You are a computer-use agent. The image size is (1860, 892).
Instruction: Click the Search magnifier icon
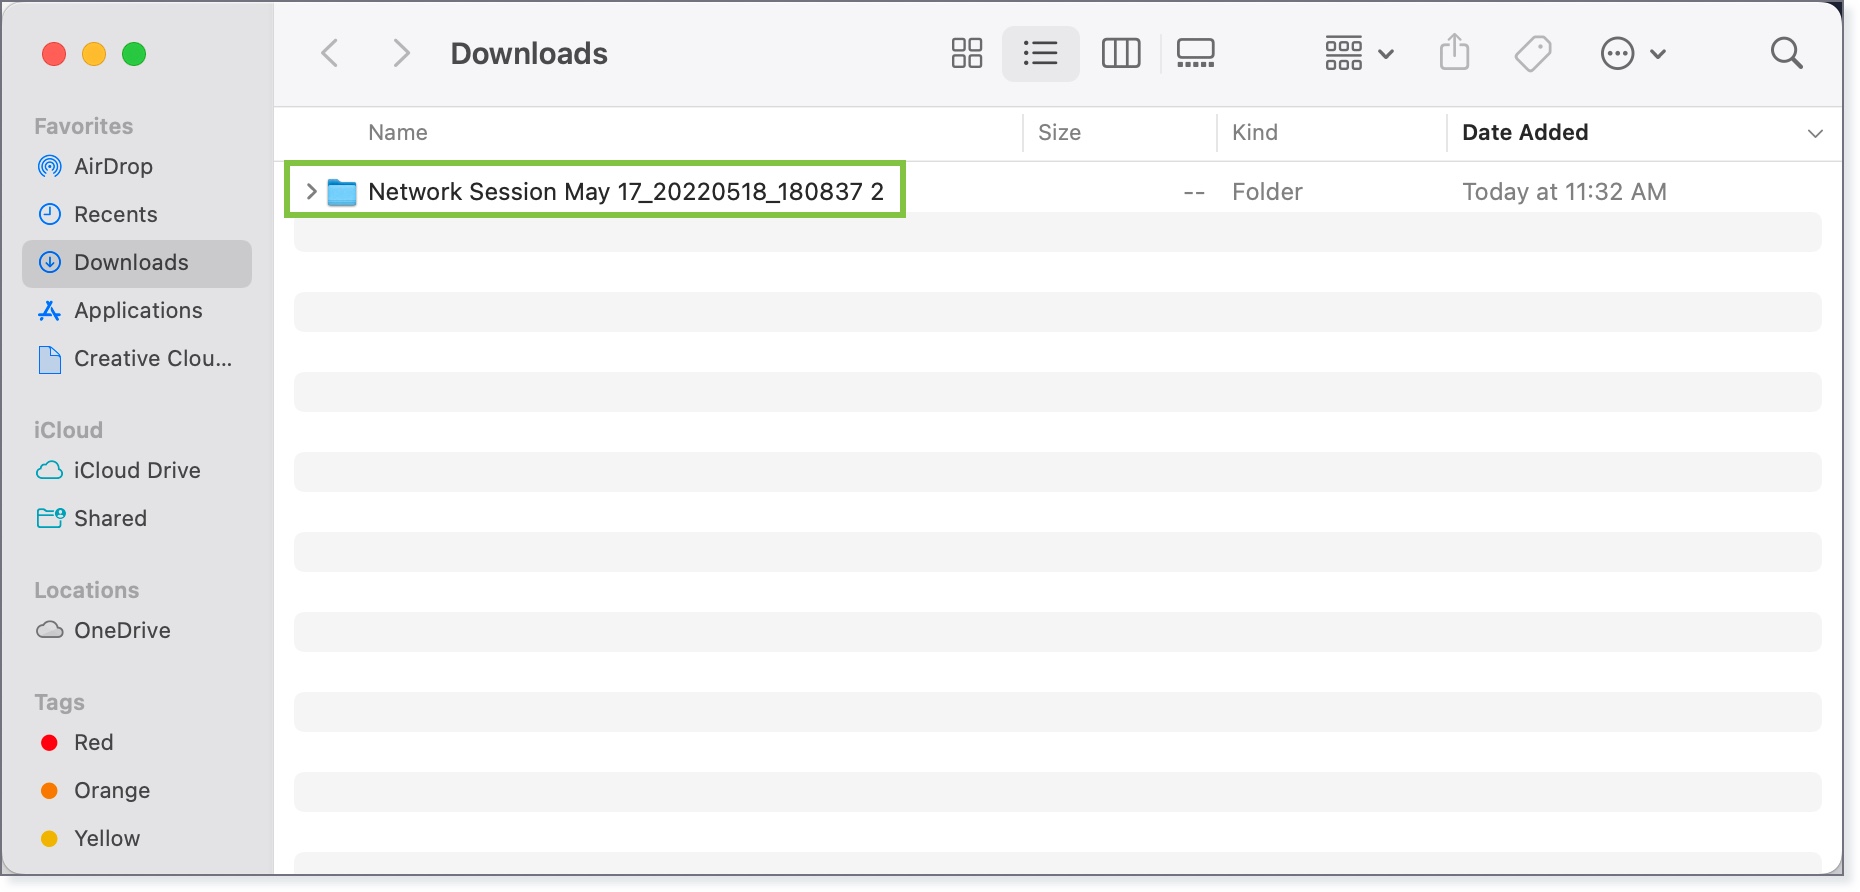click(1786, 53)
